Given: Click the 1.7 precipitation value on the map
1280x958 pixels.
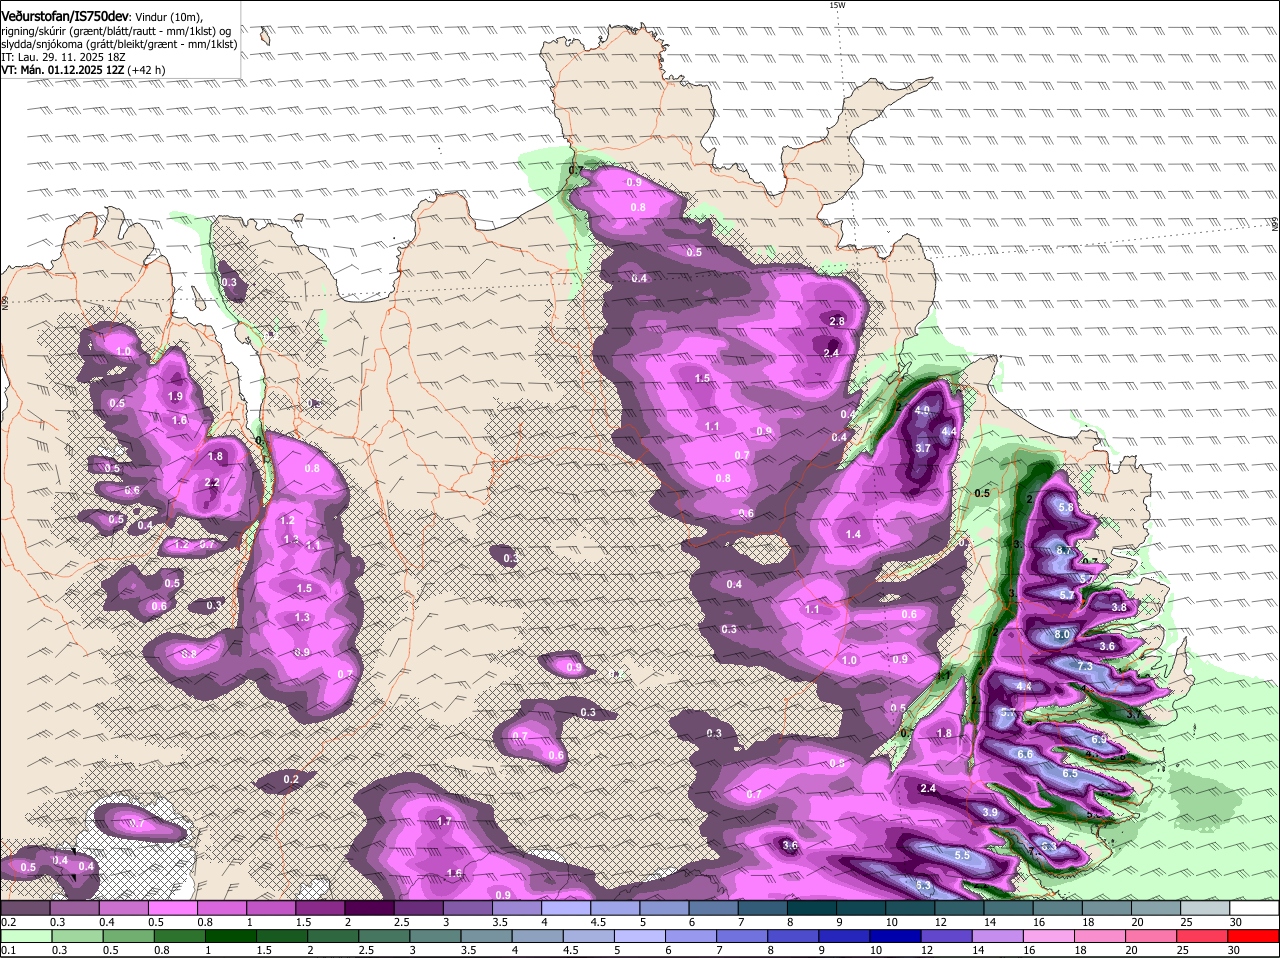Looking at the screenshot, I should (x=445, y=821).
